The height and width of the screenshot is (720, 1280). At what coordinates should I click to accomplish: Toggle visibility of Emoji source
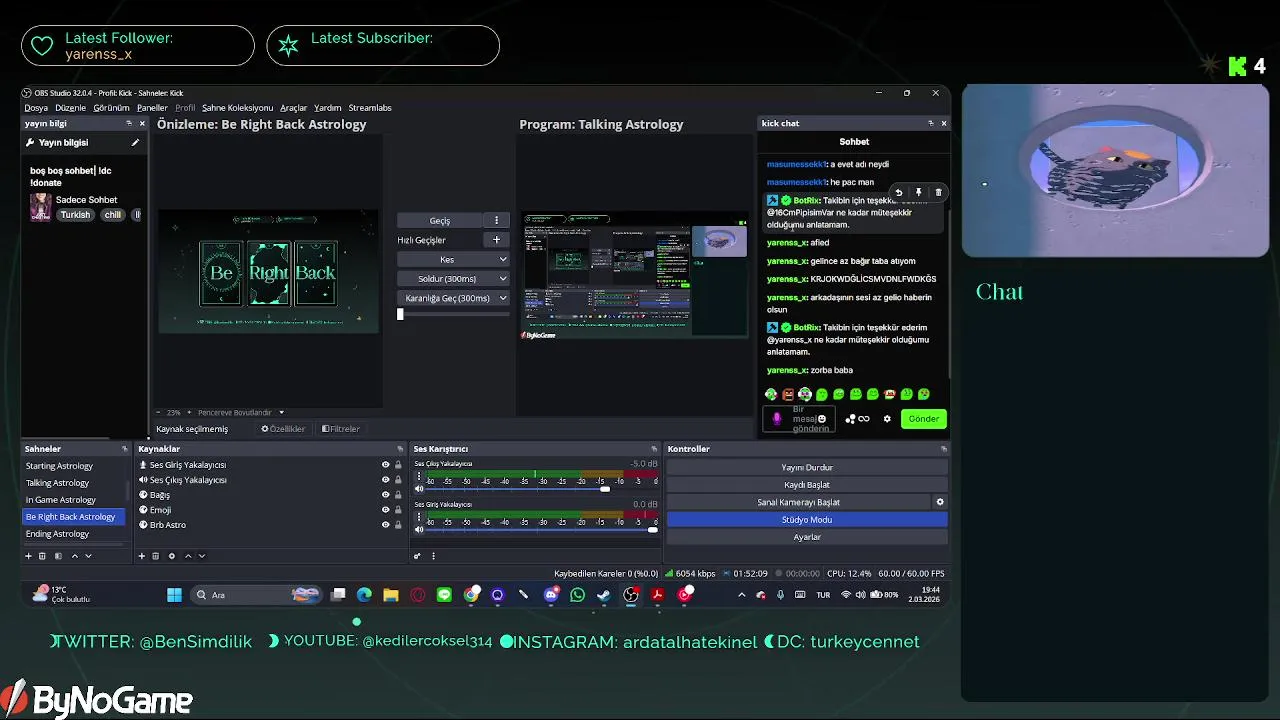point(386,510)
